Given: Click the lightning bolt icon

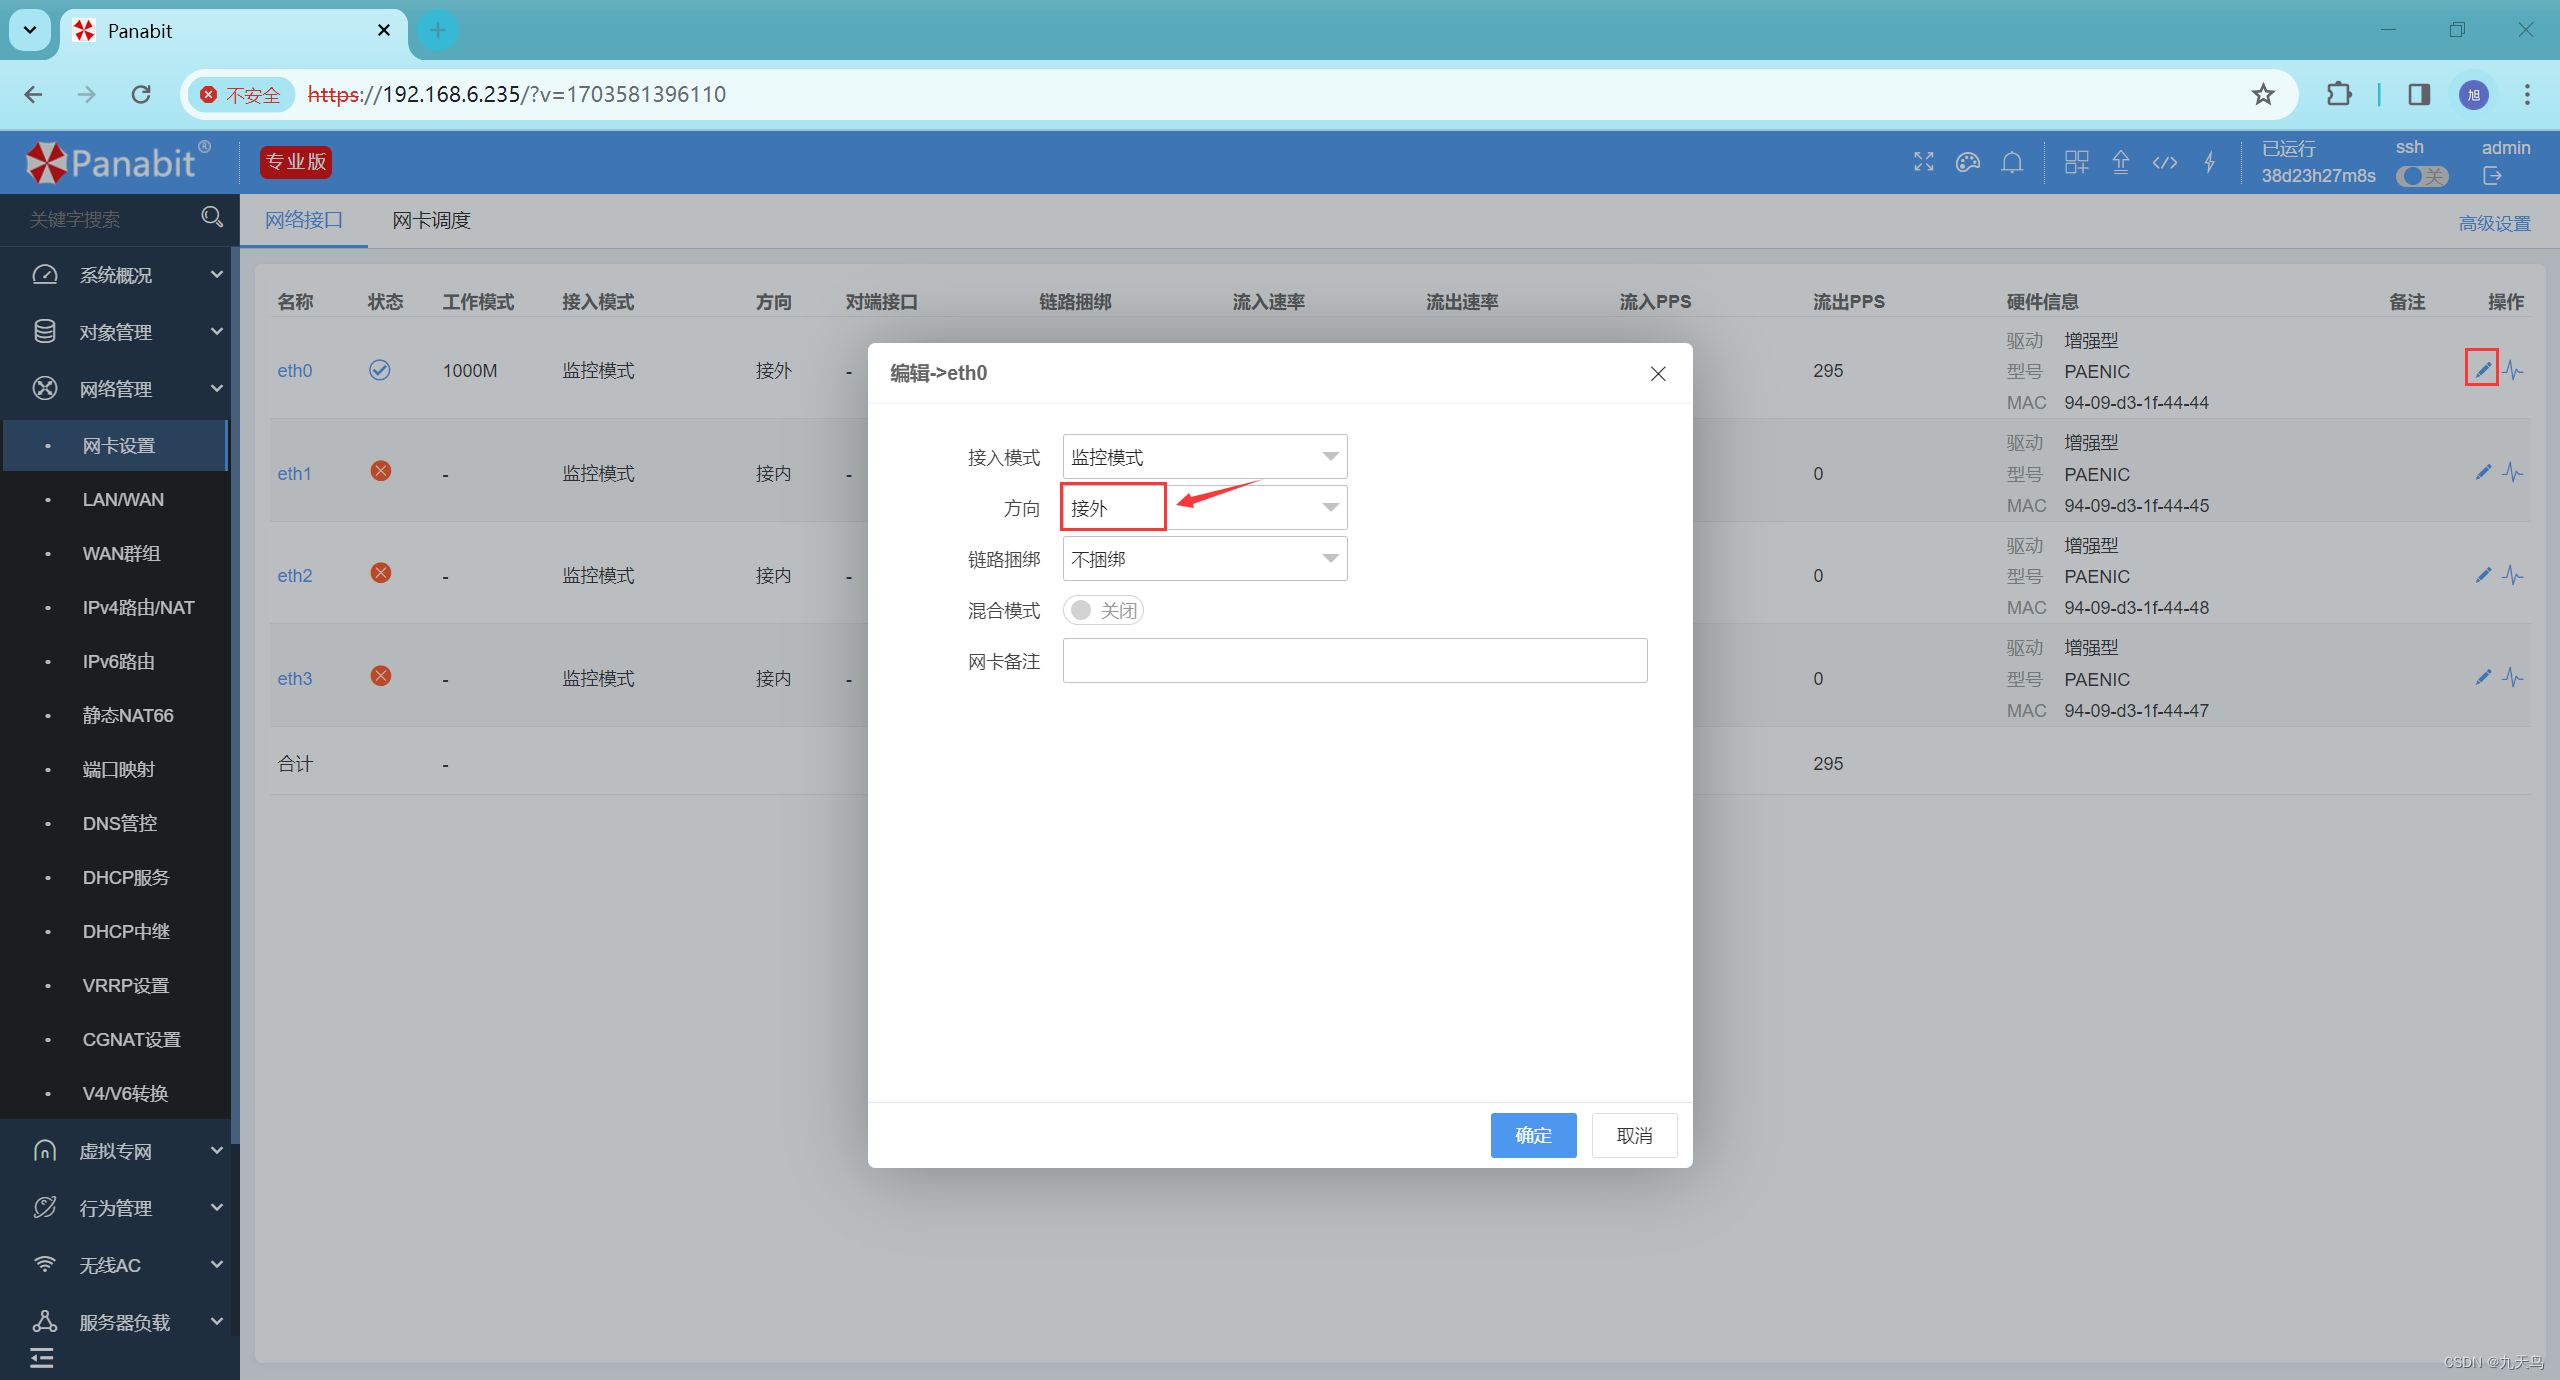Looking at the screenshot, I should [2209, 162].
